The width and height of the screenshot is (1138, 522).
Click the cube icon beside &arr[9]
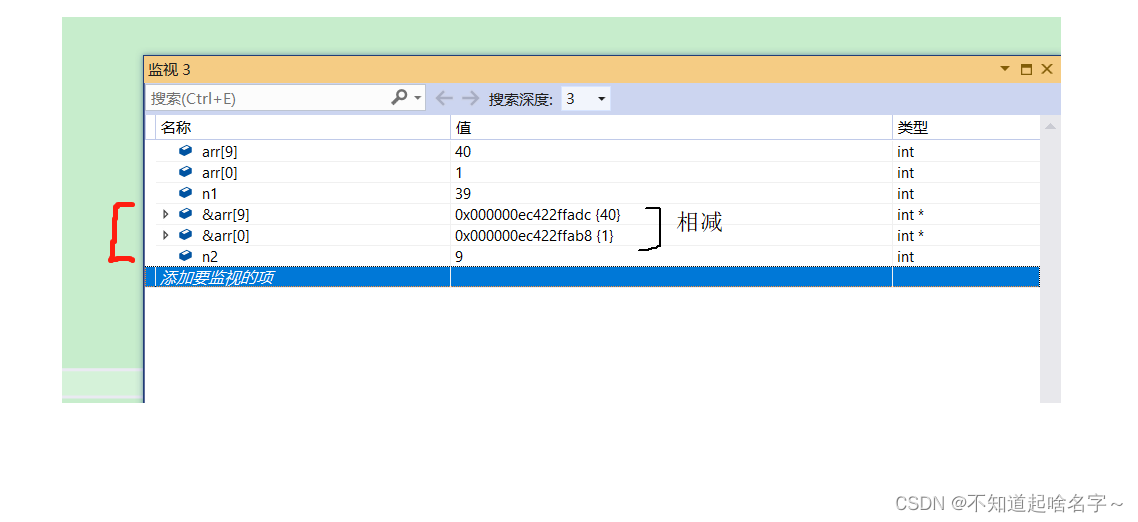point(186,214)
